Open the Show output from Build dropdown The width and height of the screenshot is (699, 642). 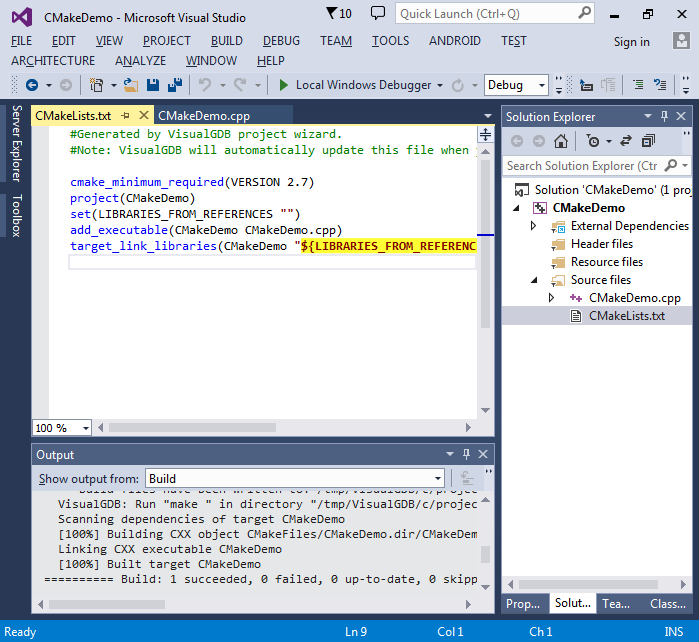[295, 478]
